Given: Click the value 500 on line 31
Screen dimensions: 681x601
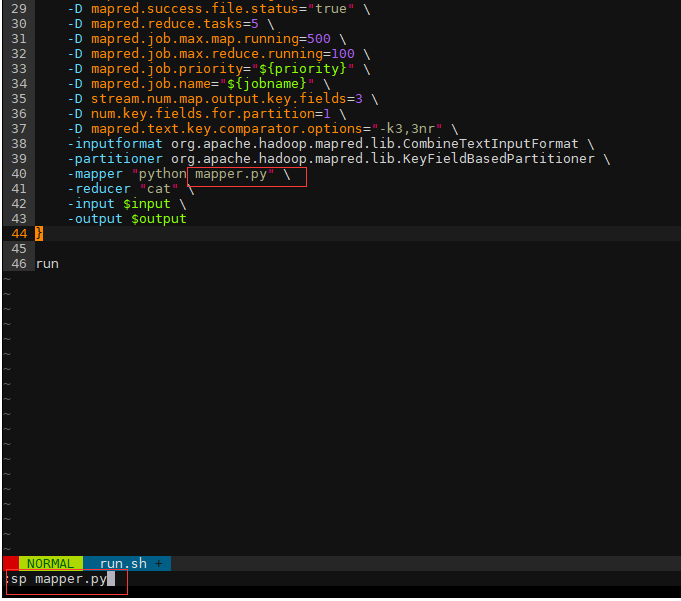Looking at the screenshot, I should 319,39.
